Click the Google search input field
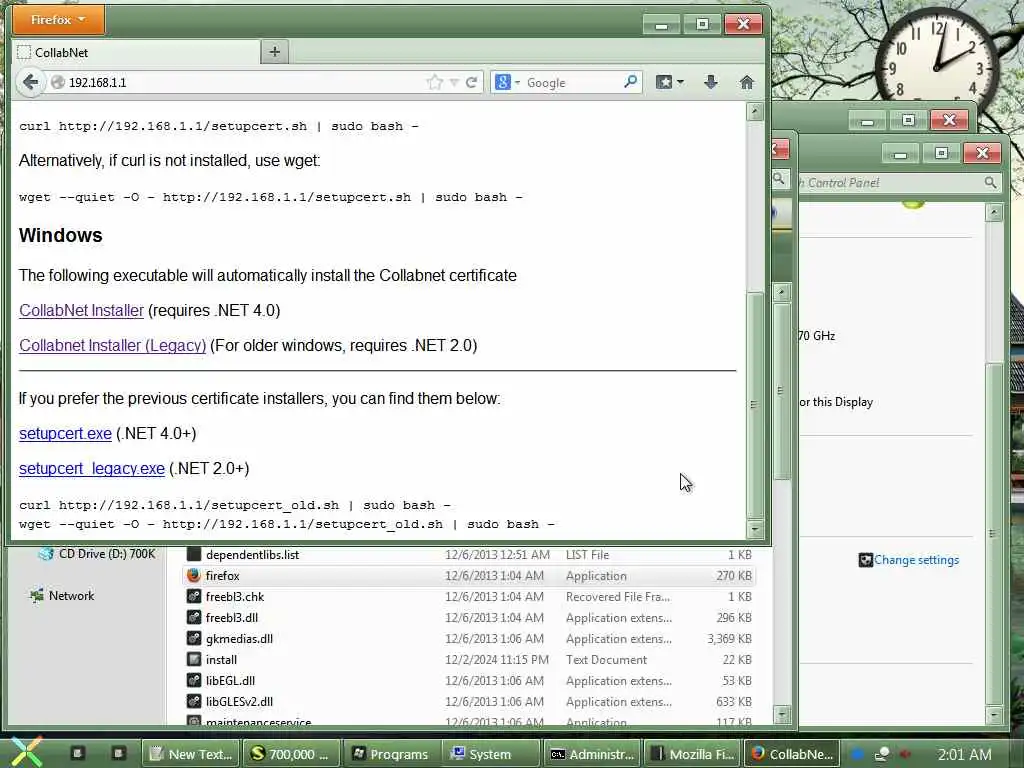 click(571, 83)
